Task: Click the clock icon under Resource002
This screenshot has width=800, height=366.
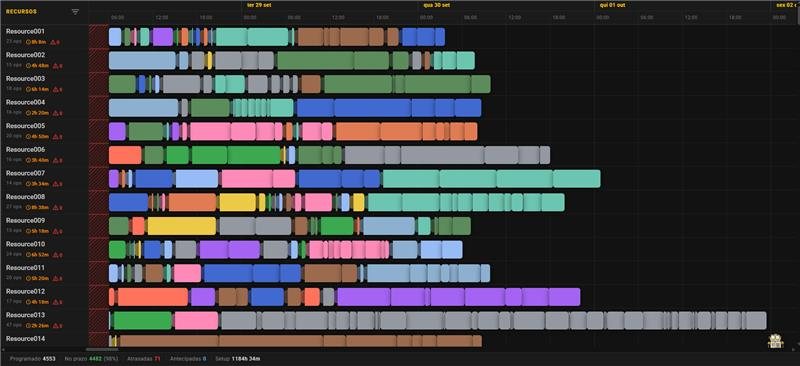Action: pyautogui.click(x=28, y=65)
